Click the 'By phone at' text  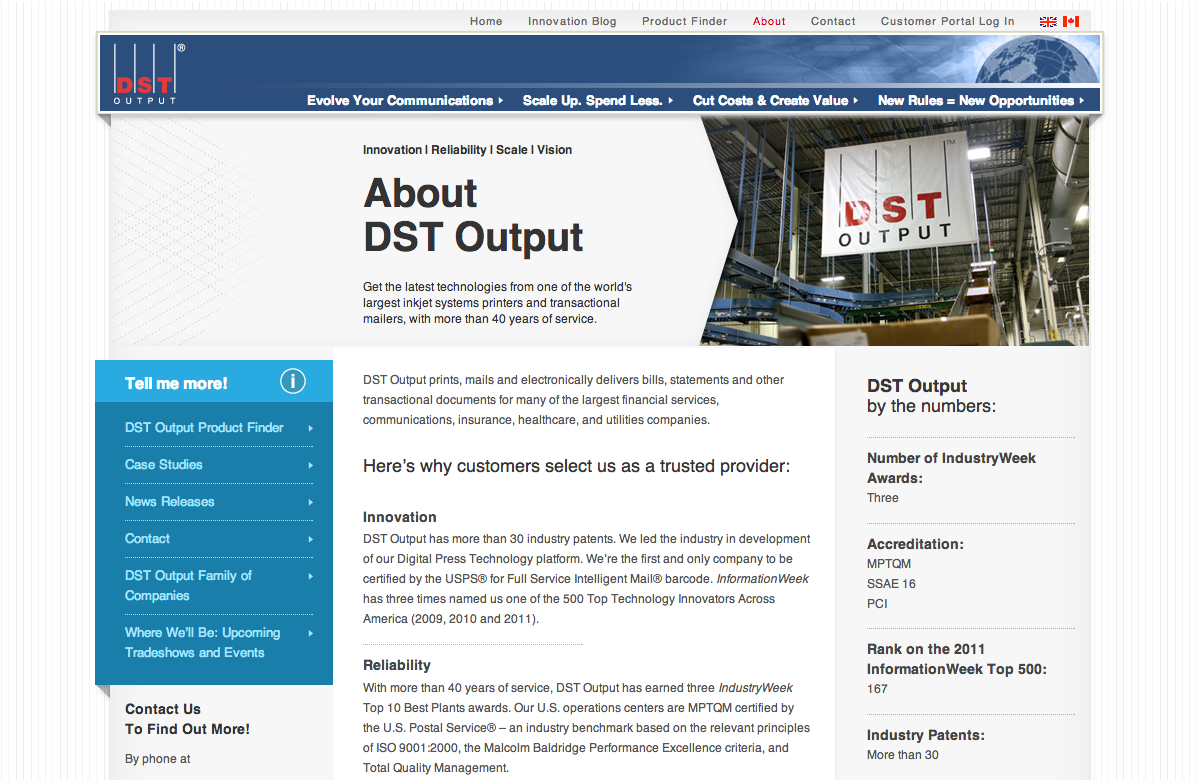157,759
